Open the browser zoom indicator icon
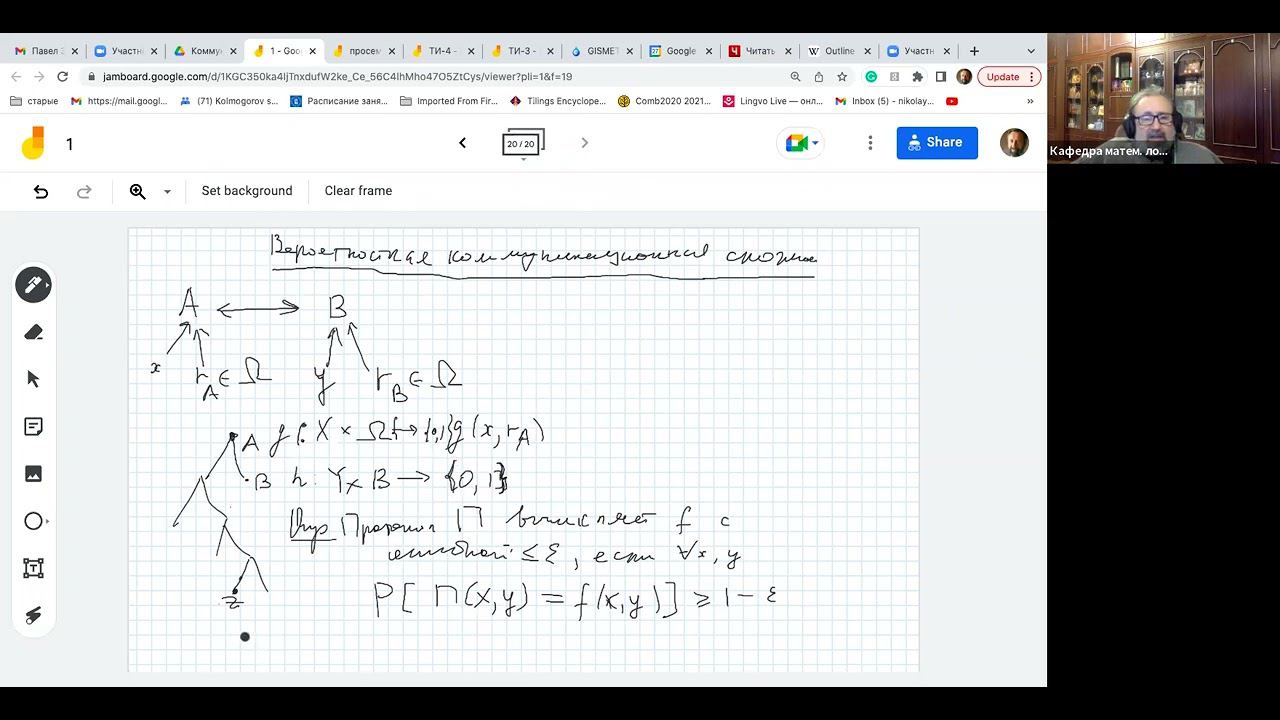Viewport: 1280px width, 720px height. coord(796,76)
